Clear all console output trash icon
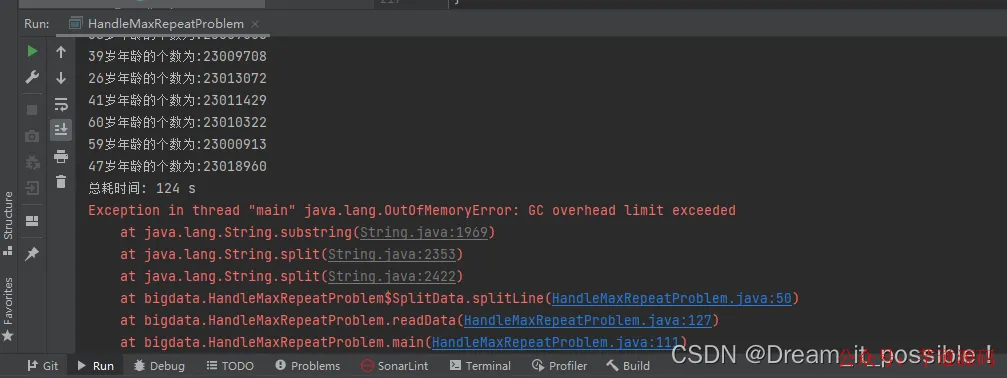 pyautogui.click(x=61, y=182)
